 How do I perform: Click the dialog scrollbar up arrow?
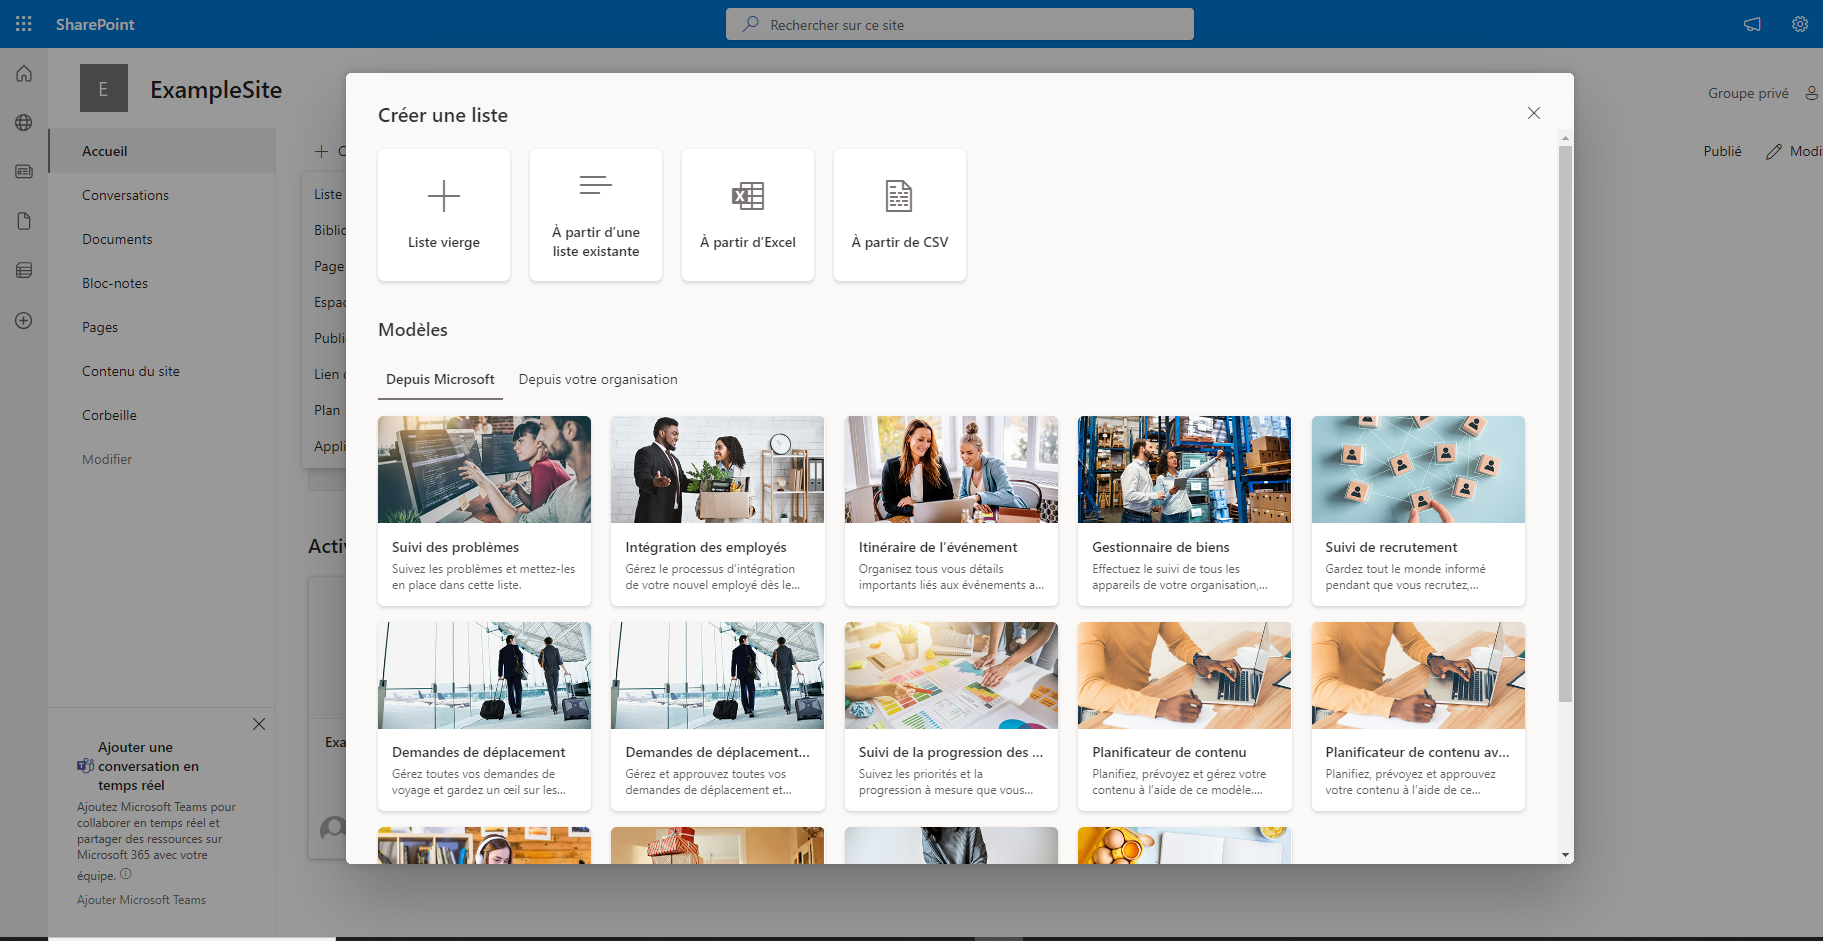(x=1565, y=138)
